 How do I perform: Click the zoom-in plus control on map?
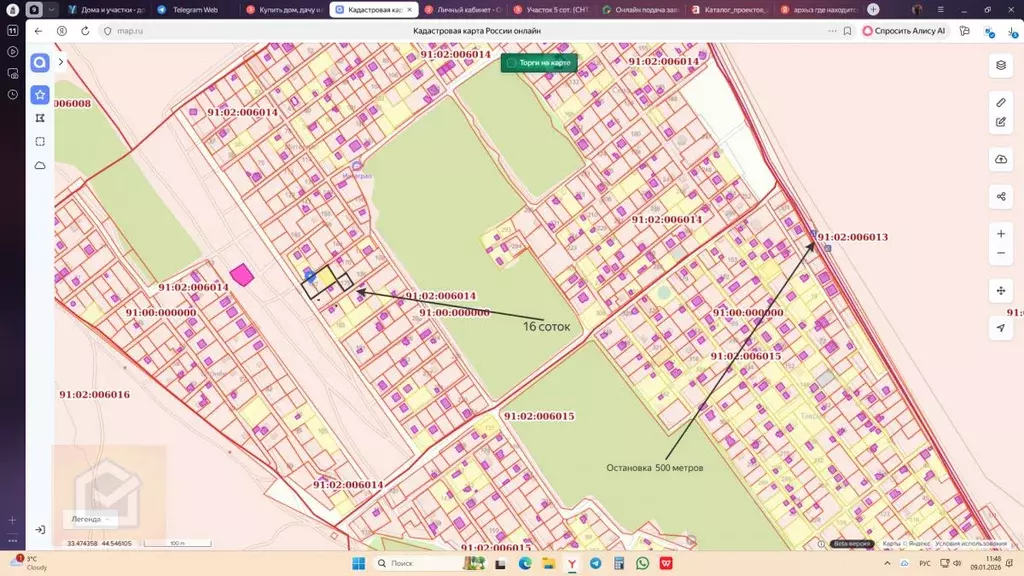pos(1000,233)
